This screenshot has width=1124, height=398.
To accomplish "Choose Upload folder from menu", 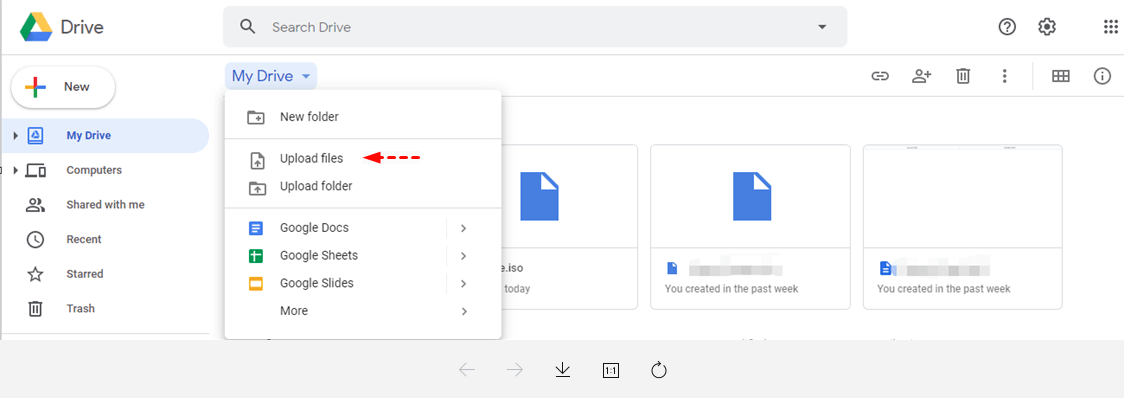I will click(x=363, y=186).
